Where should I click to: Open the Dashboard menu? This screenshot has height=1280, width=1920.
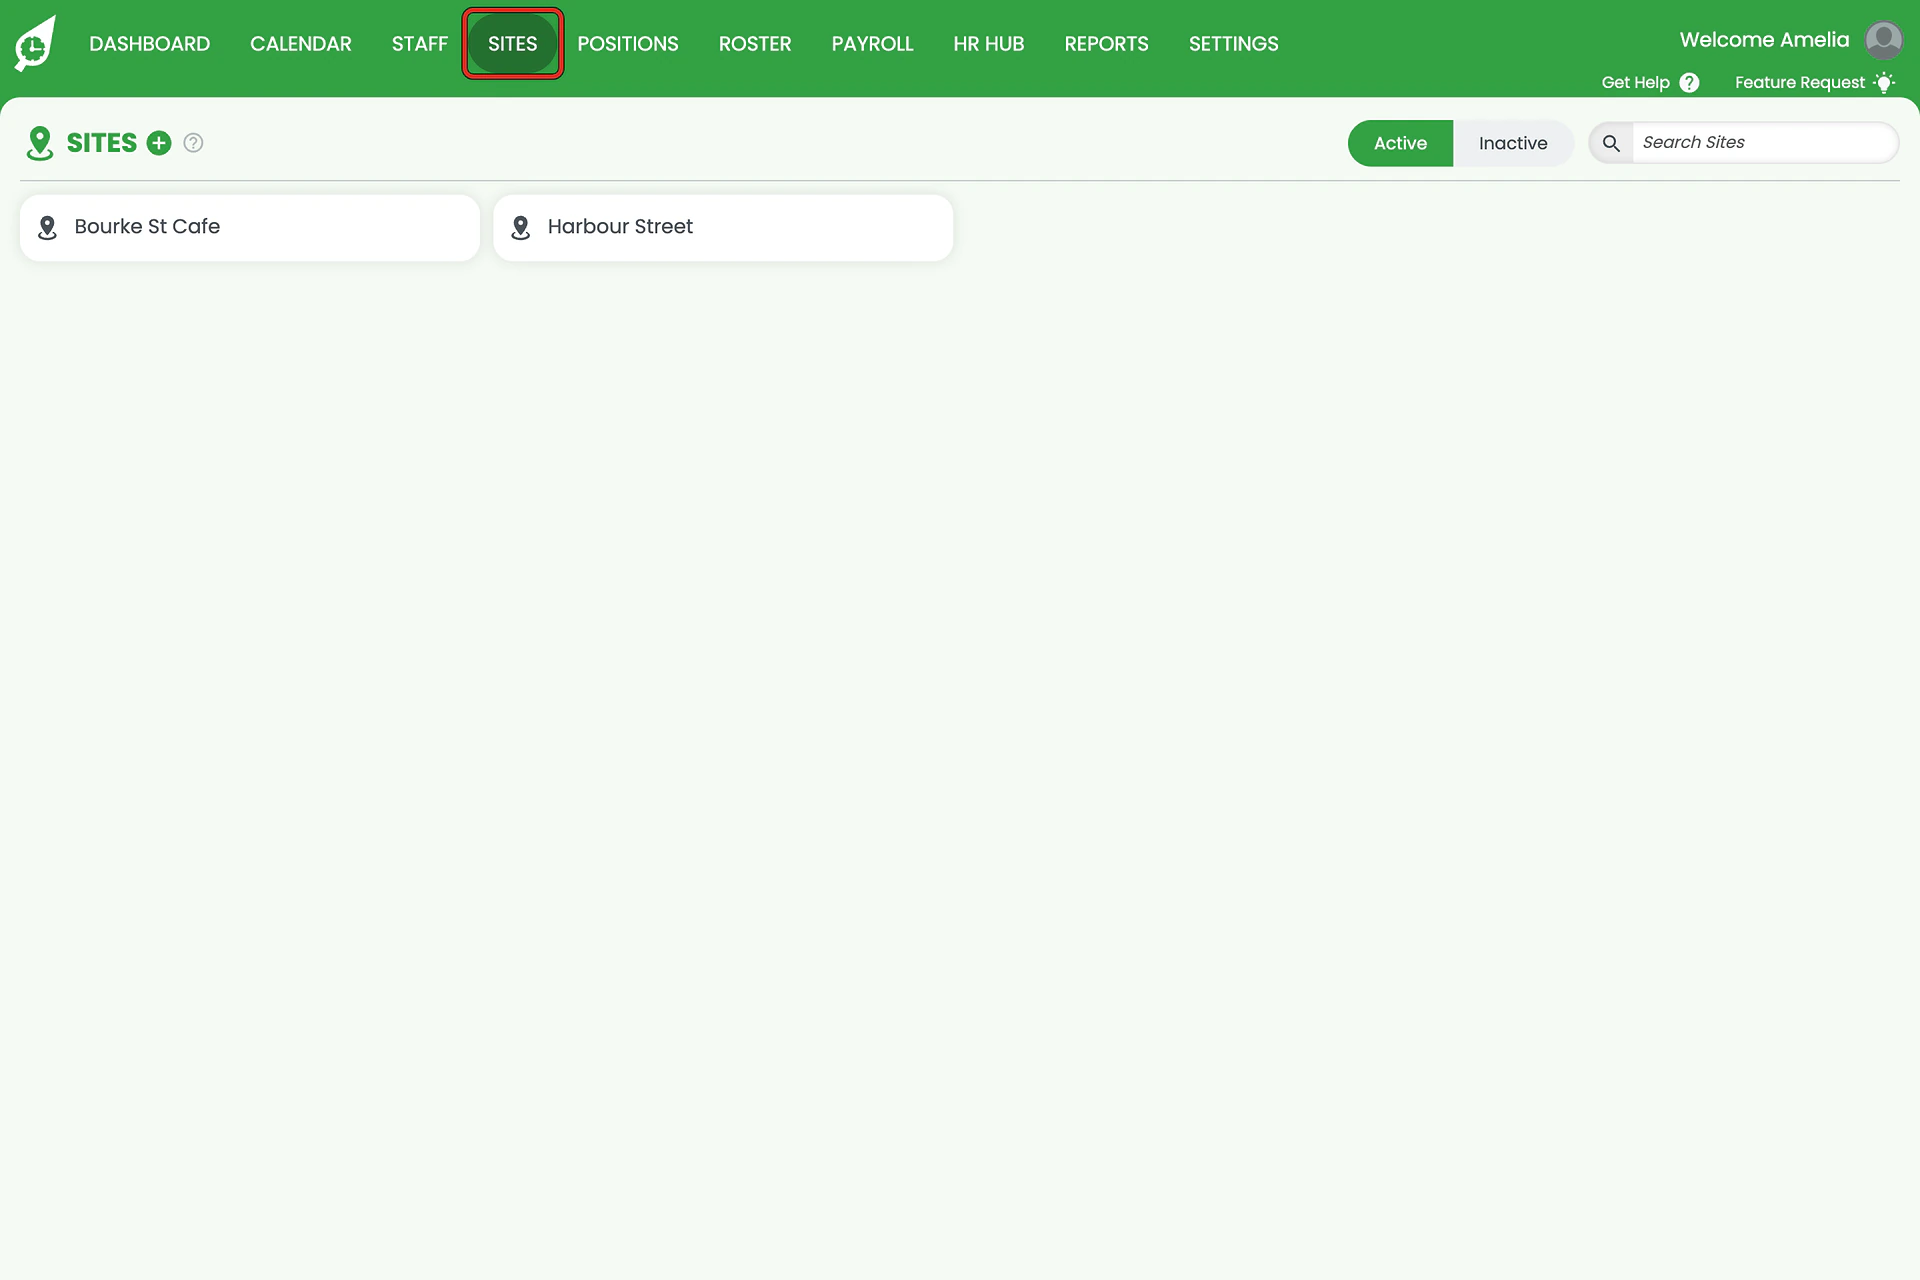coord(150,44)
